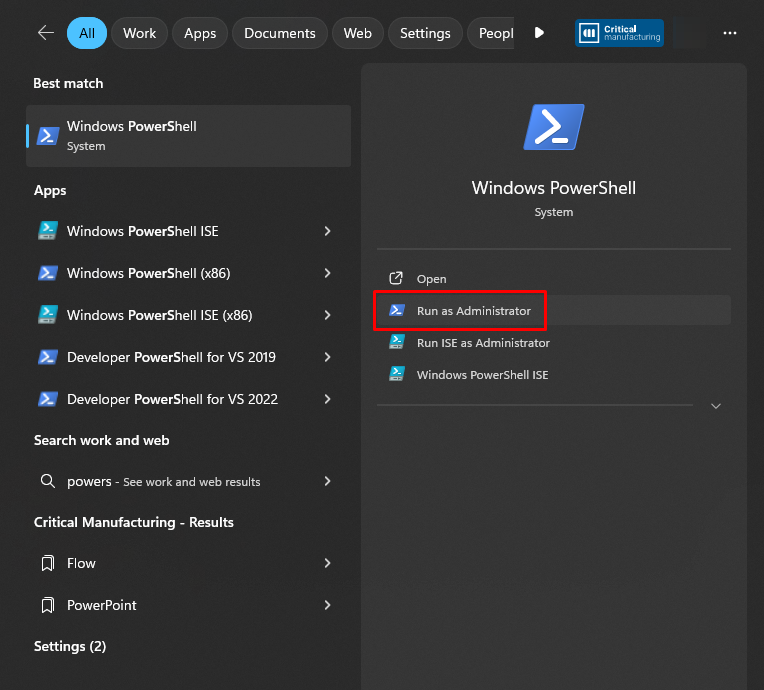Open the three-dot more options menu

click(727, 33)
